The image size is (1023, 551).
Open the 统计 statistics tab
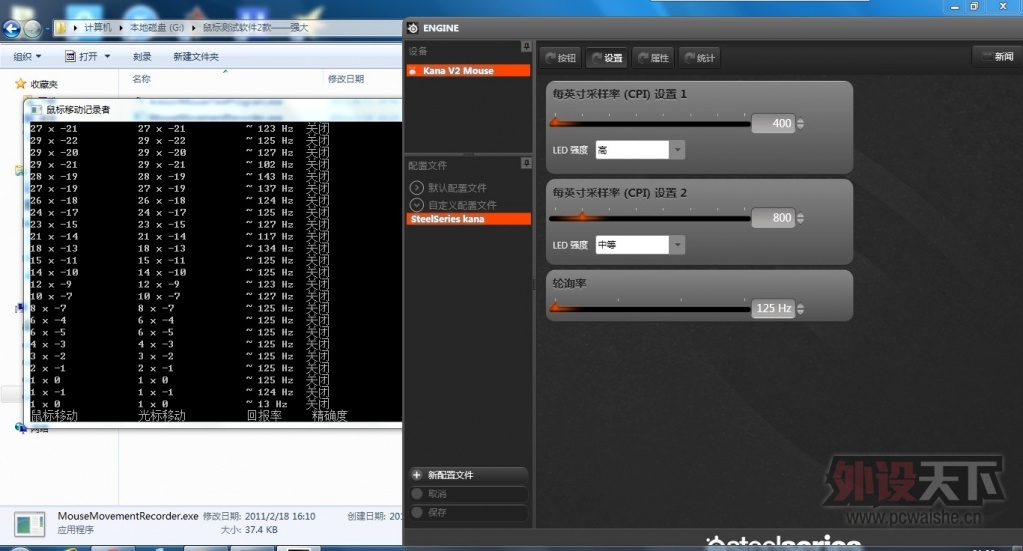(699, 58)
